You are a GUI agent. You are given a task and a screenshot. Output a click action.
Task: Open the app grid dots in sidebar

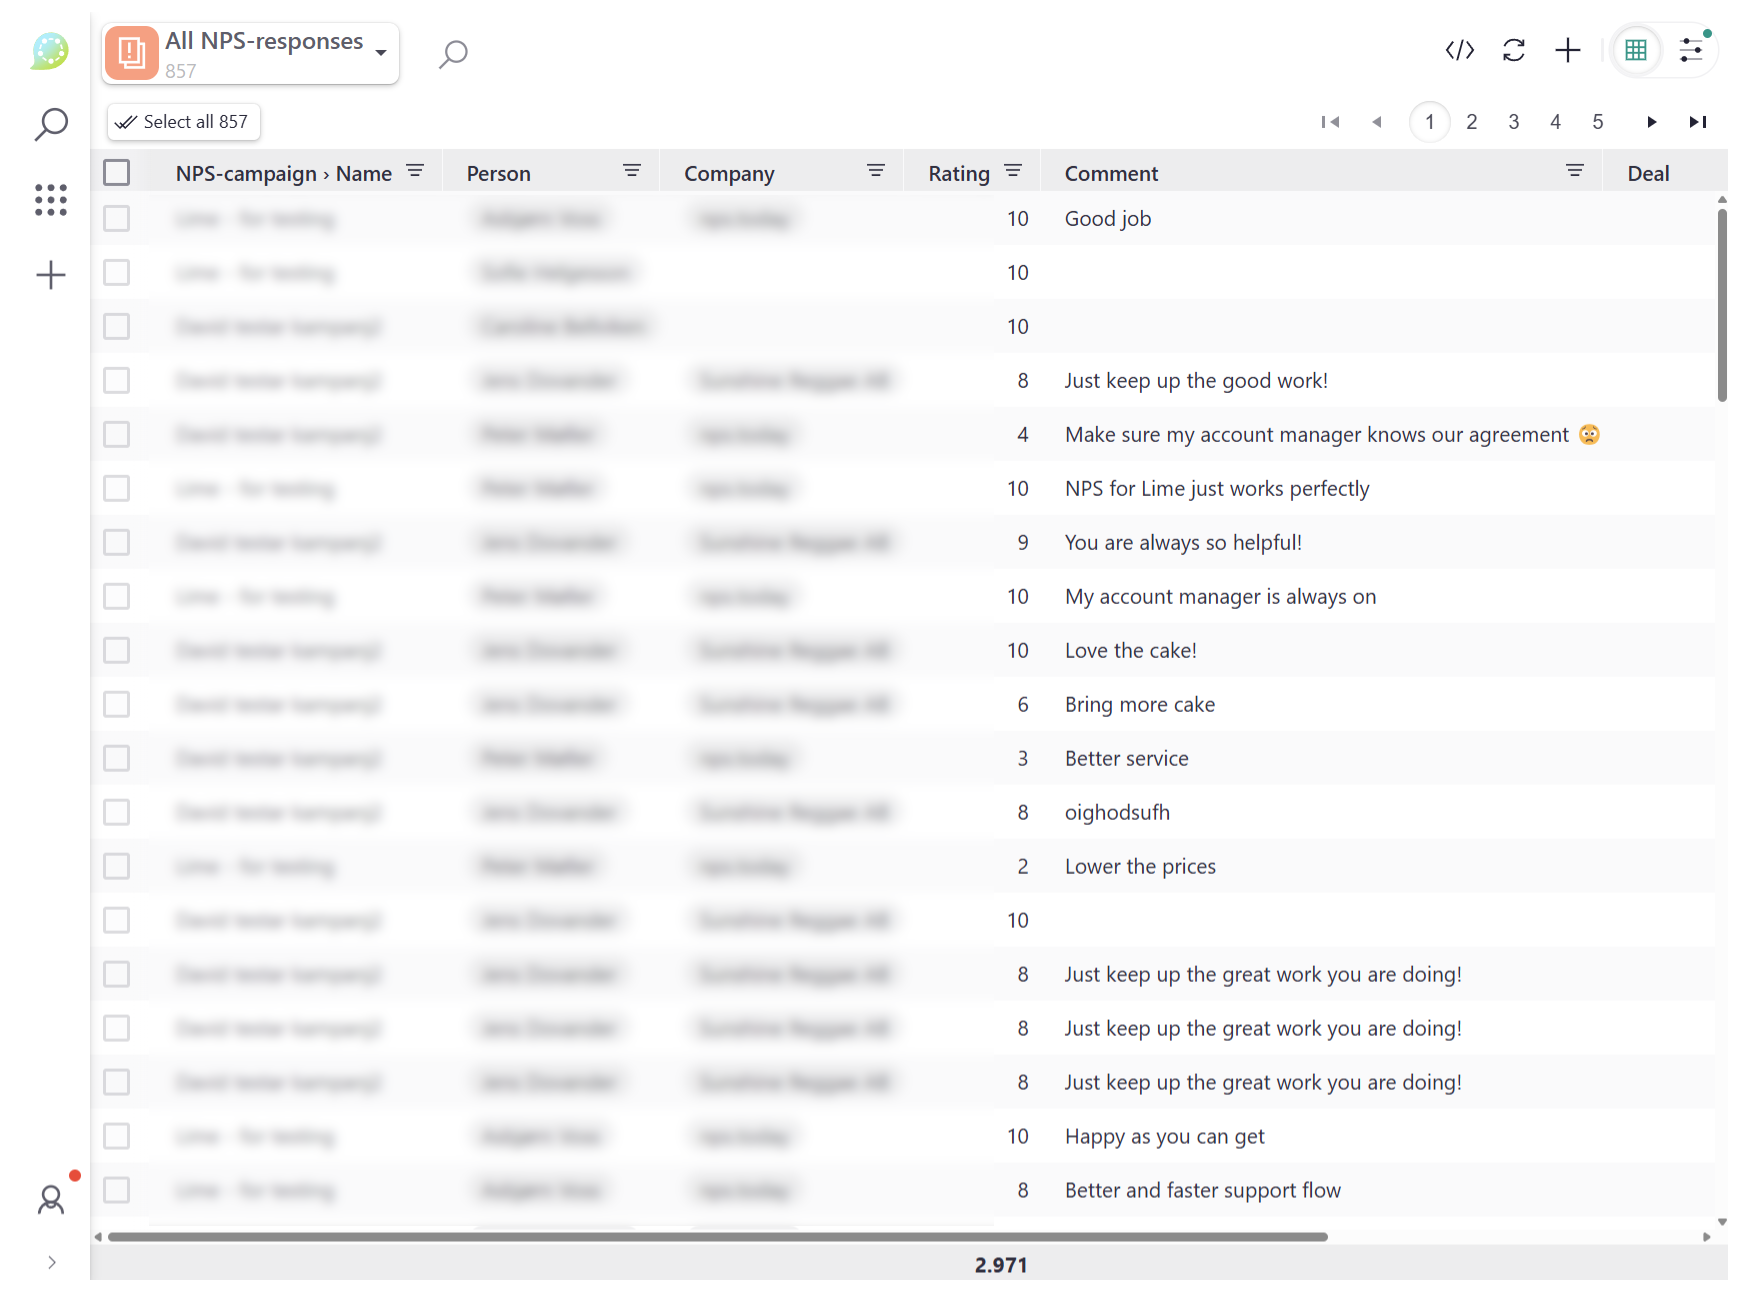coord(51,200)
